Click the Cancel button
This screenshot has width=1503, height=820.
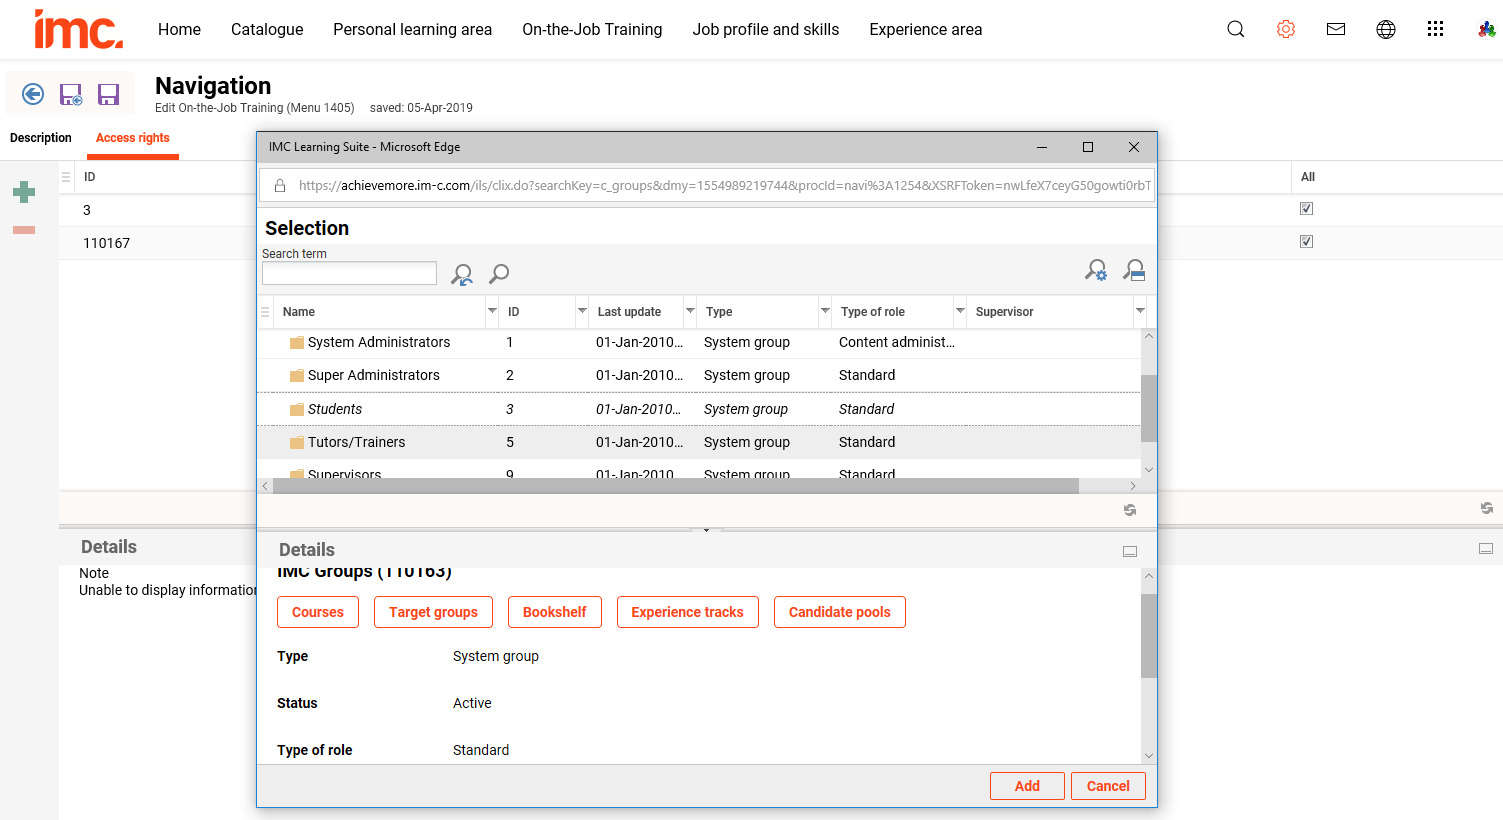tap(1108, 786)
